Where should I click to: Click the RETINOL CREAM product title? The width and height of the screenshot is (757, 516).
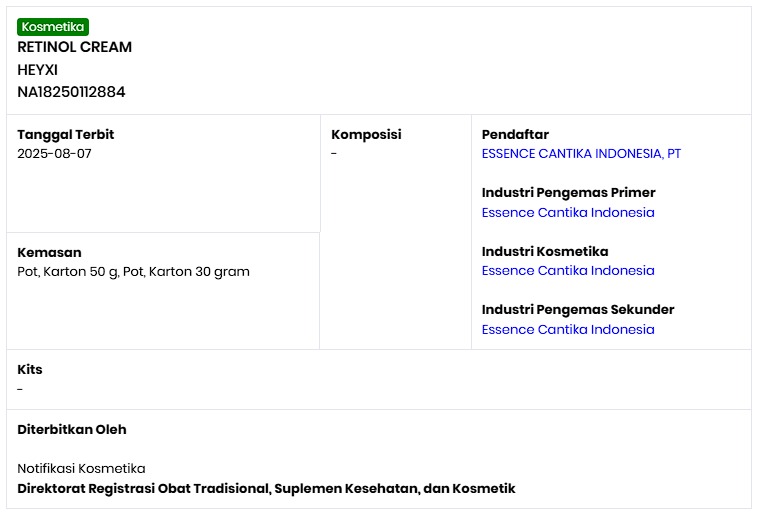(75, 47)
